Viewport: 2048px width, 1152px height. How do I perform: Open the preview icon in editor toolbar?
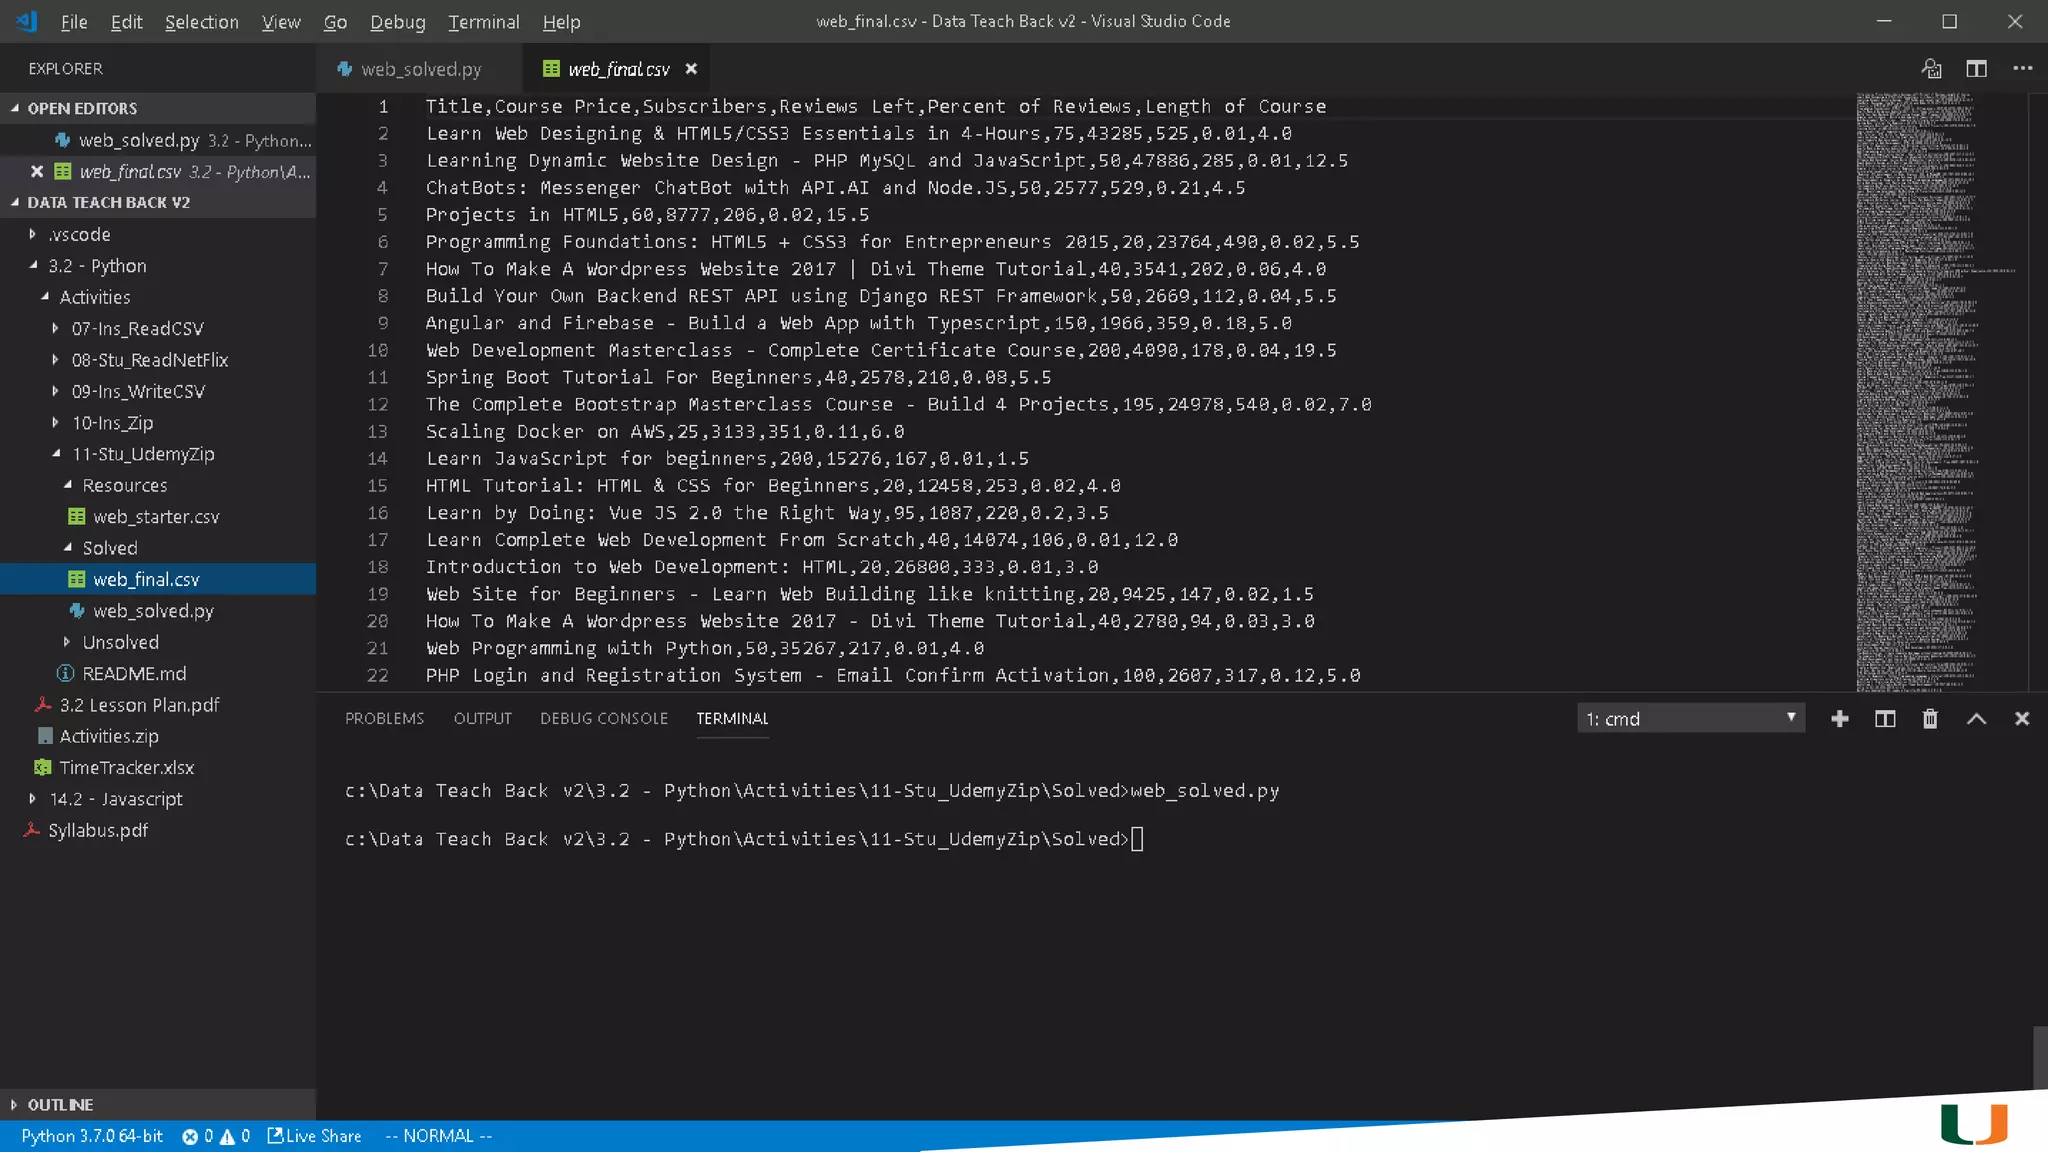tap(1931, 69)
